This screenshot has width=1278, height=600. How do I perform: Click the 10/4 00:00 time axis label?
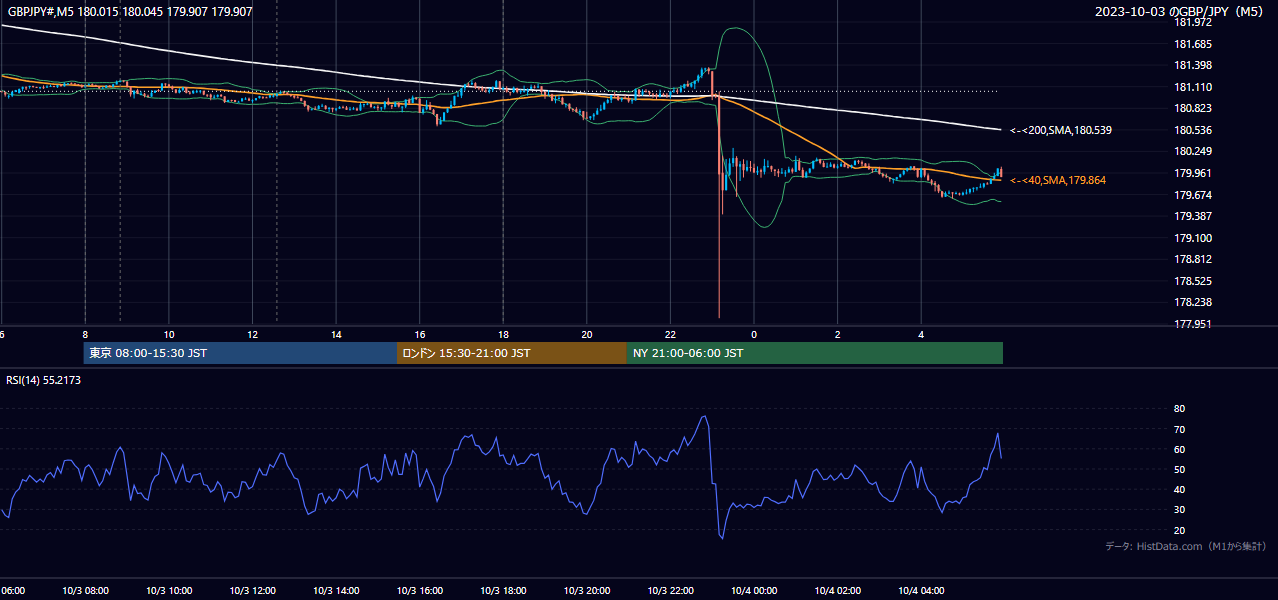pyautogui.click(x=754, y=591)
